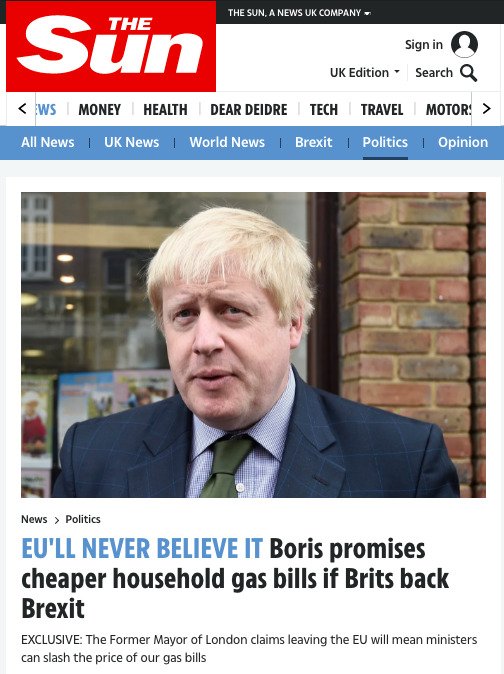Click the News breadcrumb link
The width and height of the screenshot is (504, 674).
(x=34, y=519)
